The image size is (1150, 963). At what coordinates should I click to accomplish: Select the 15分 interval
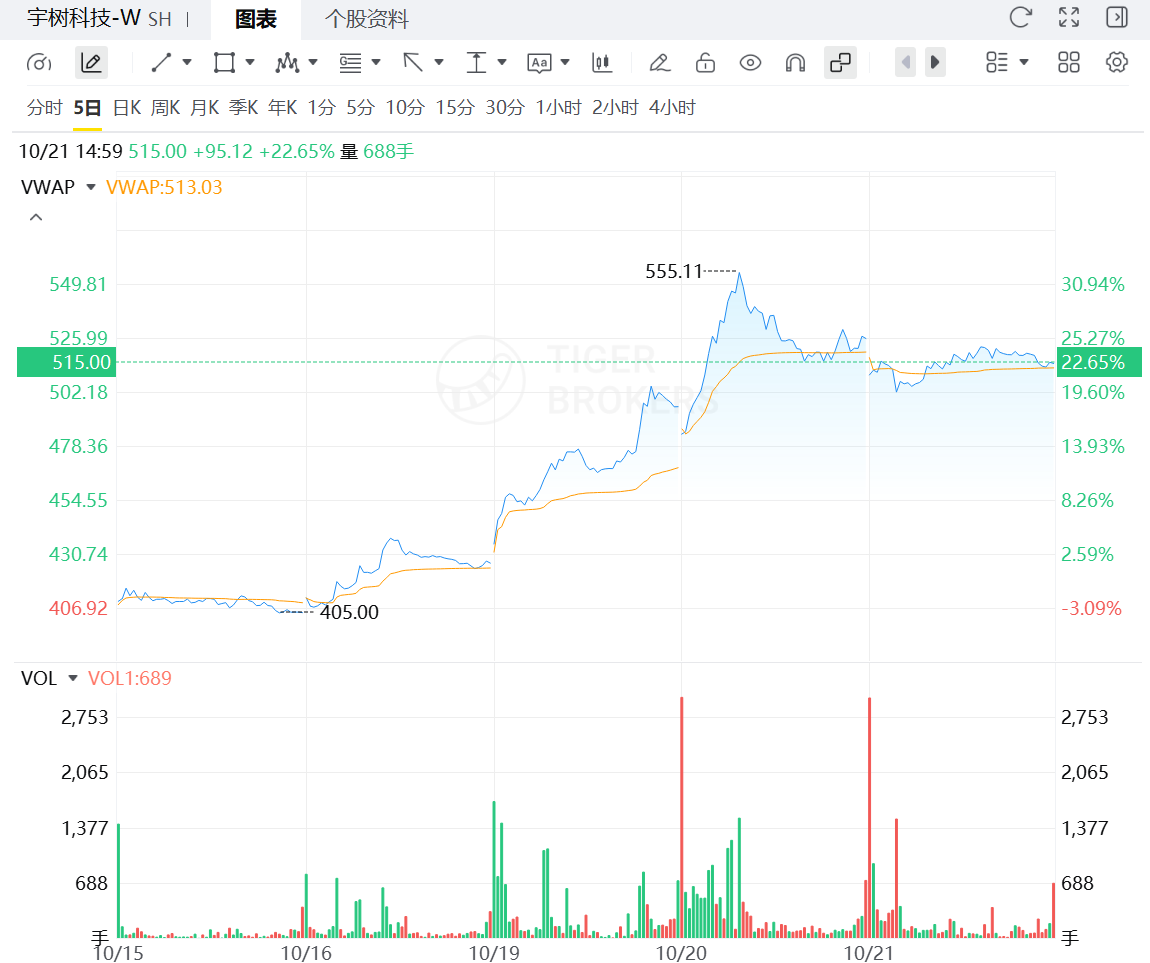pyautogui.click(x=455, y=108)
